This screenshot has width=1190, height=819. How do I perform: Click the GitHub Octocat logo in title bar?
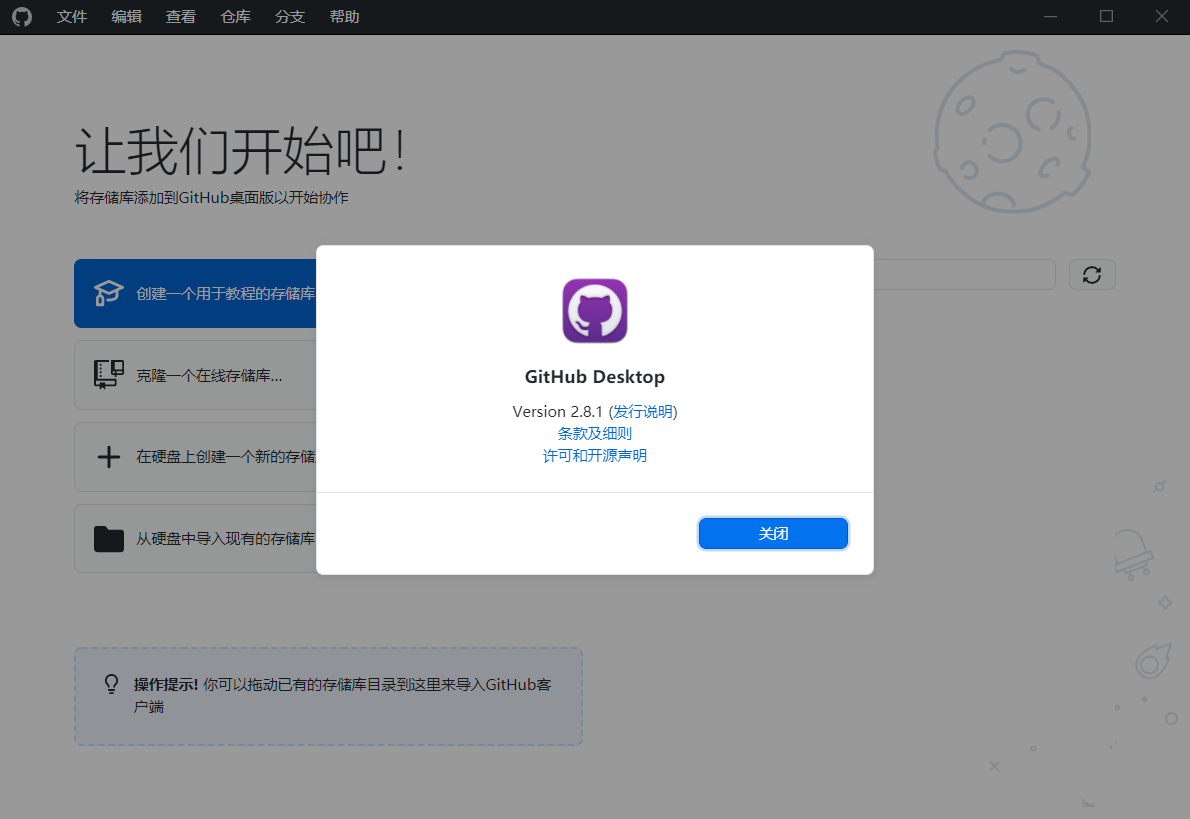[22, 17]
